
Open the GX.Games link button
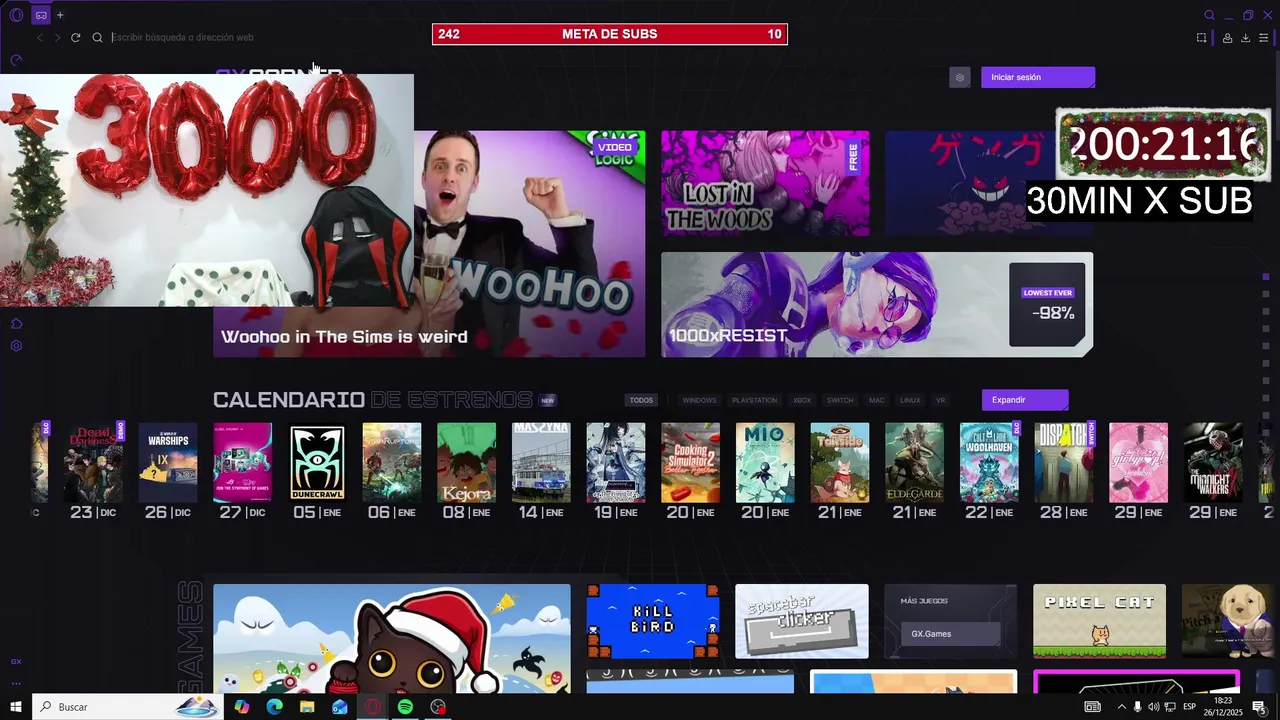[x=950, y=634]
